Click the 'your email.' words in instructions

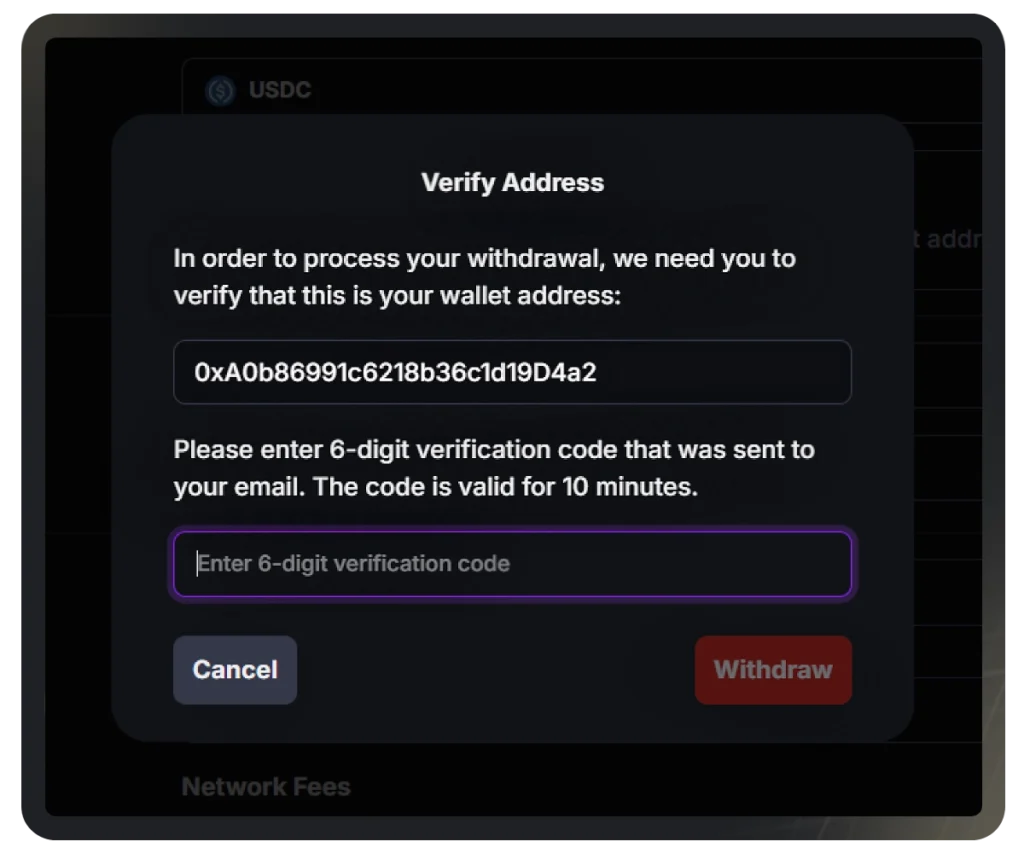(239, 487)
